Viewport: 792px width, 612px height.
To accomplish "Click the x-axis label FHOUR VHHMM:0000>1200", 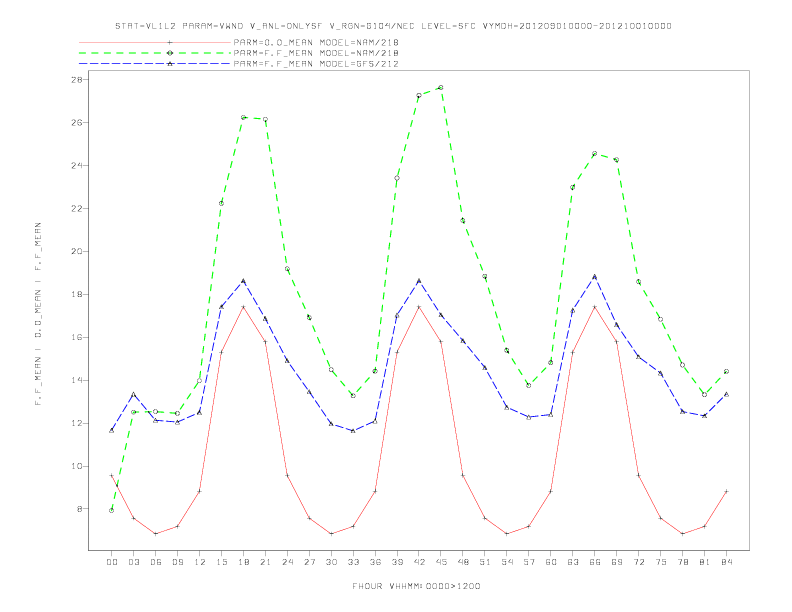I will pos(416,586).
